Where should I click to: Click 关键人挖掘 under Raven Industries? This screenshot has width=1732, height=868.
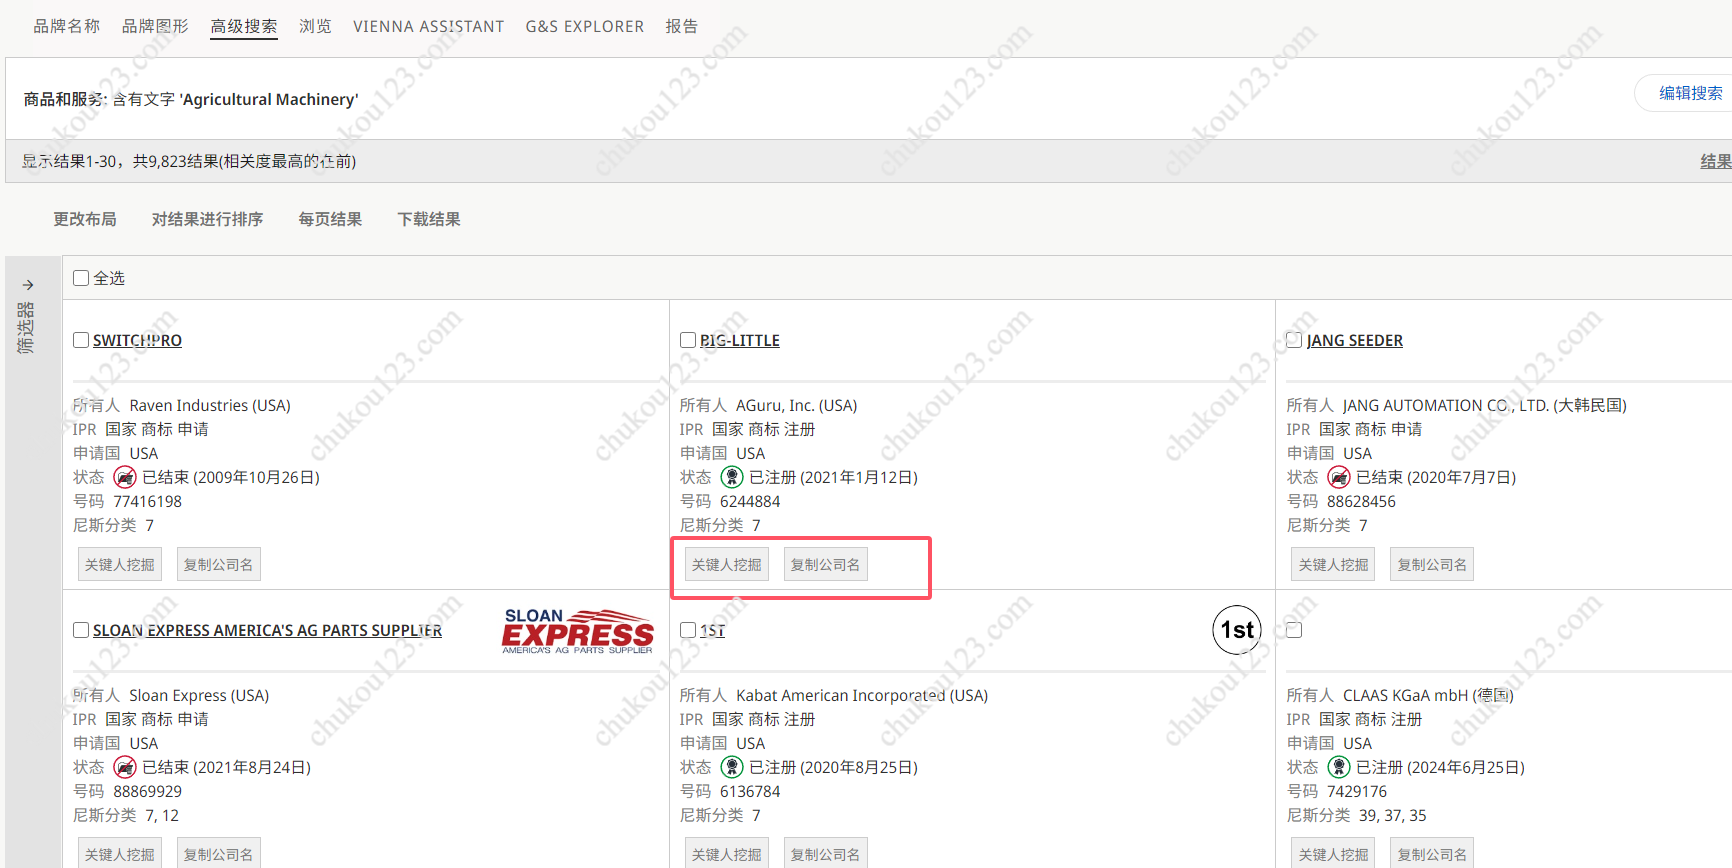coord(120,565)
